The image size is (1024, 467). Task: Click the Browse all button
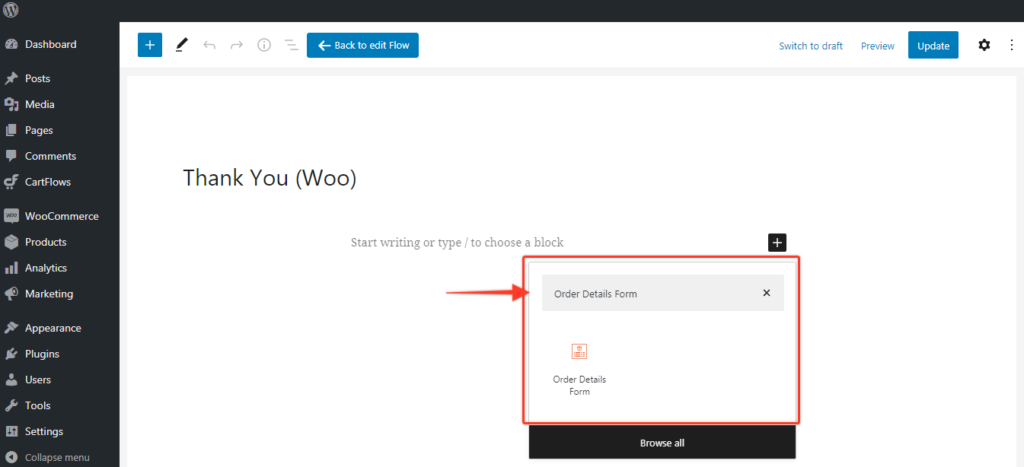pyautogui.click(x=662, y=443)
